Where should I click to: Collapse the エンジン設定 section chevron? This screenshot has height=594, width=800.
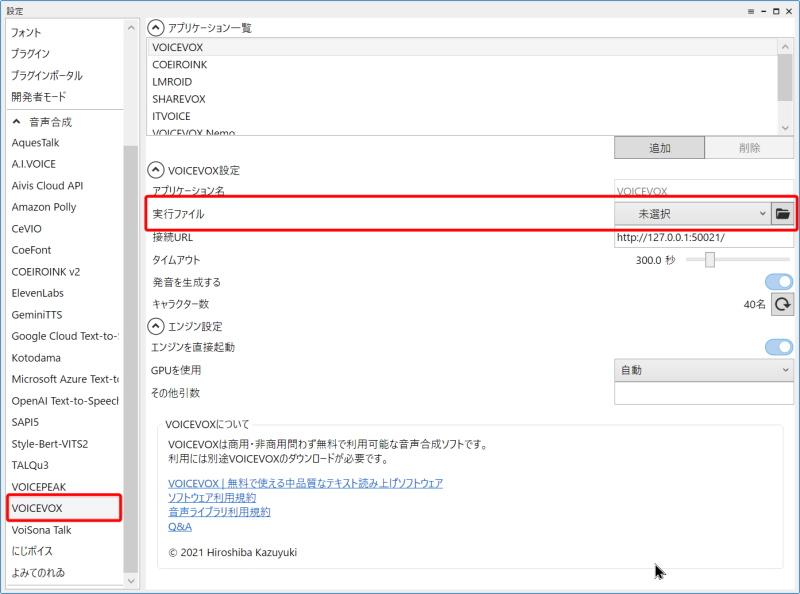point(156,326)
